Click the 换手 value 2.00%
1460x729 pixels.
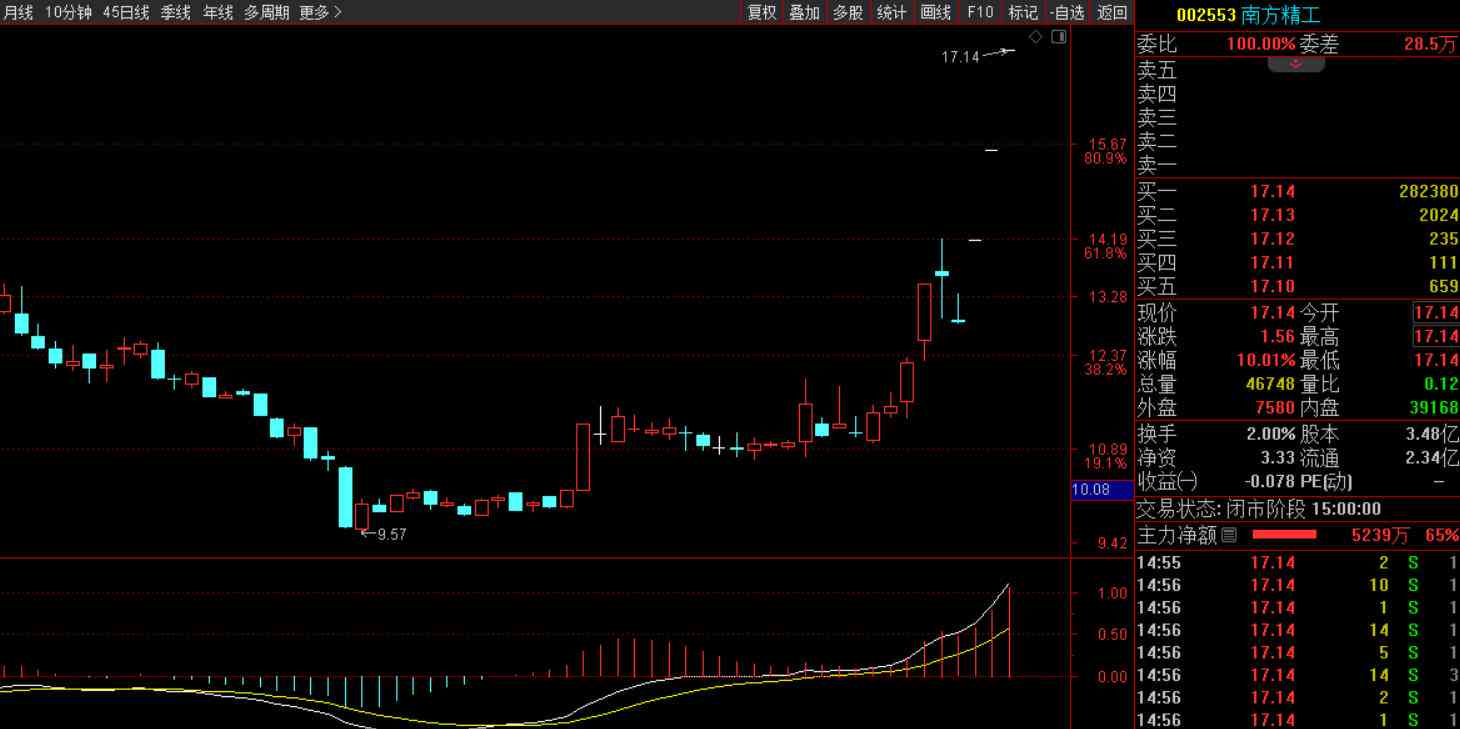point(1271,434)
